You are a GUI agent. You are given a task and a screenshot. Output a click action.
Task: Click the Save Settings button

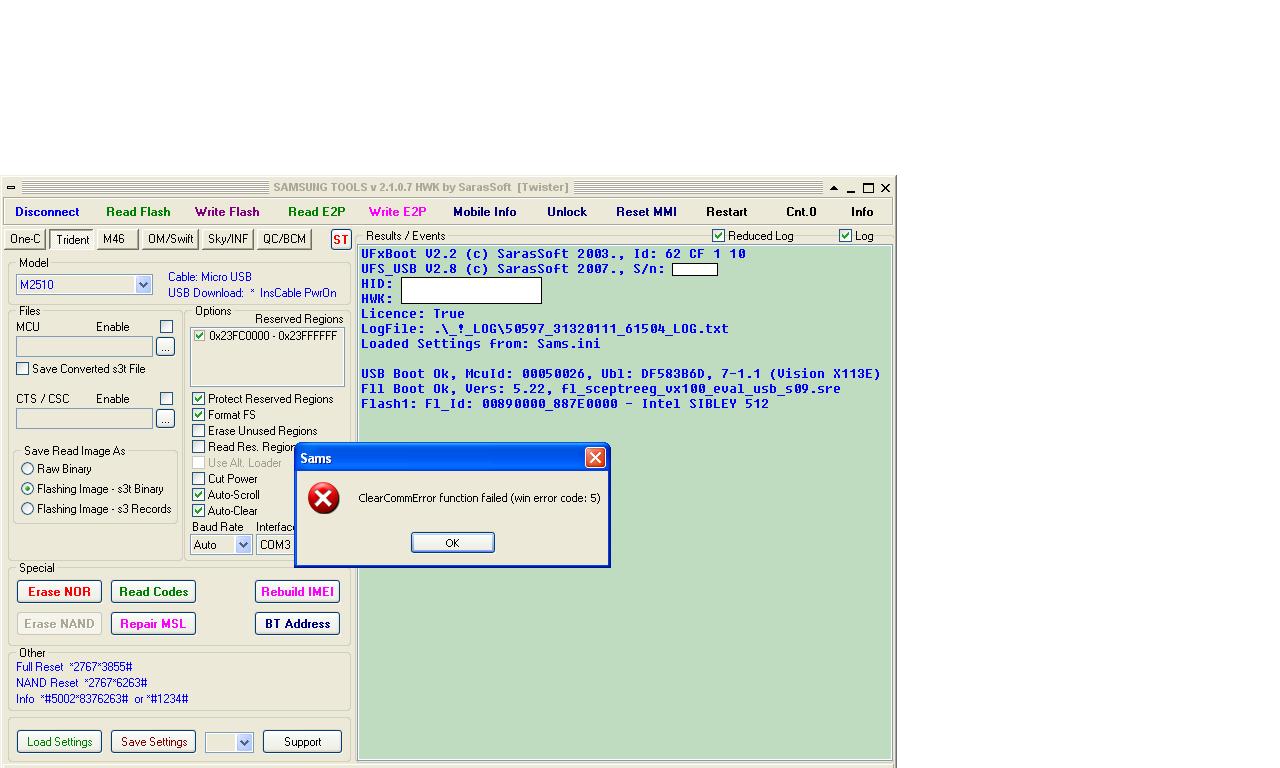pyautogui.click(x=154, y=742)
